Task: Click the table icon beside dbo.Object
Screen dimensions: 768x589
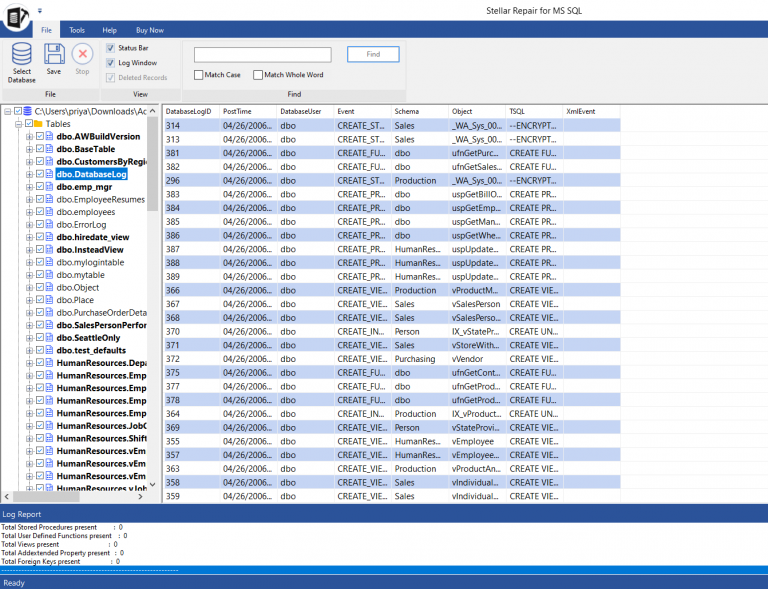Action: point(49,287)
